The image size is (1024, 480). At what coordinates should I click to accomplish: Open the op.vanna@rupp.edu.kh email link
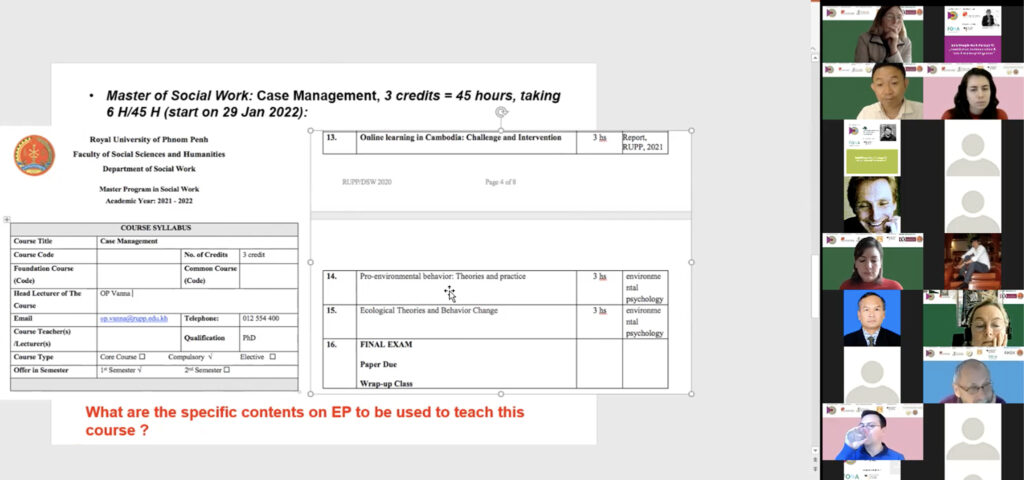134,319
